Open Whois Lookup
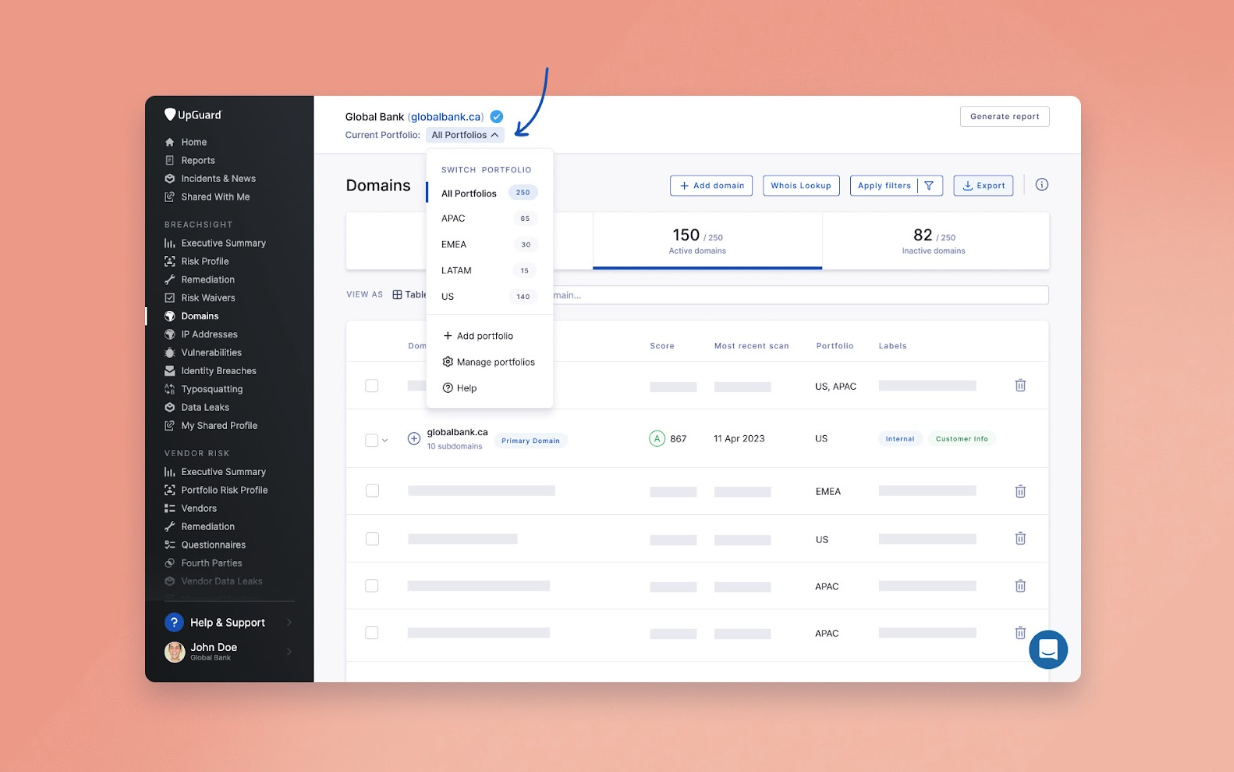 coord(801,185)
